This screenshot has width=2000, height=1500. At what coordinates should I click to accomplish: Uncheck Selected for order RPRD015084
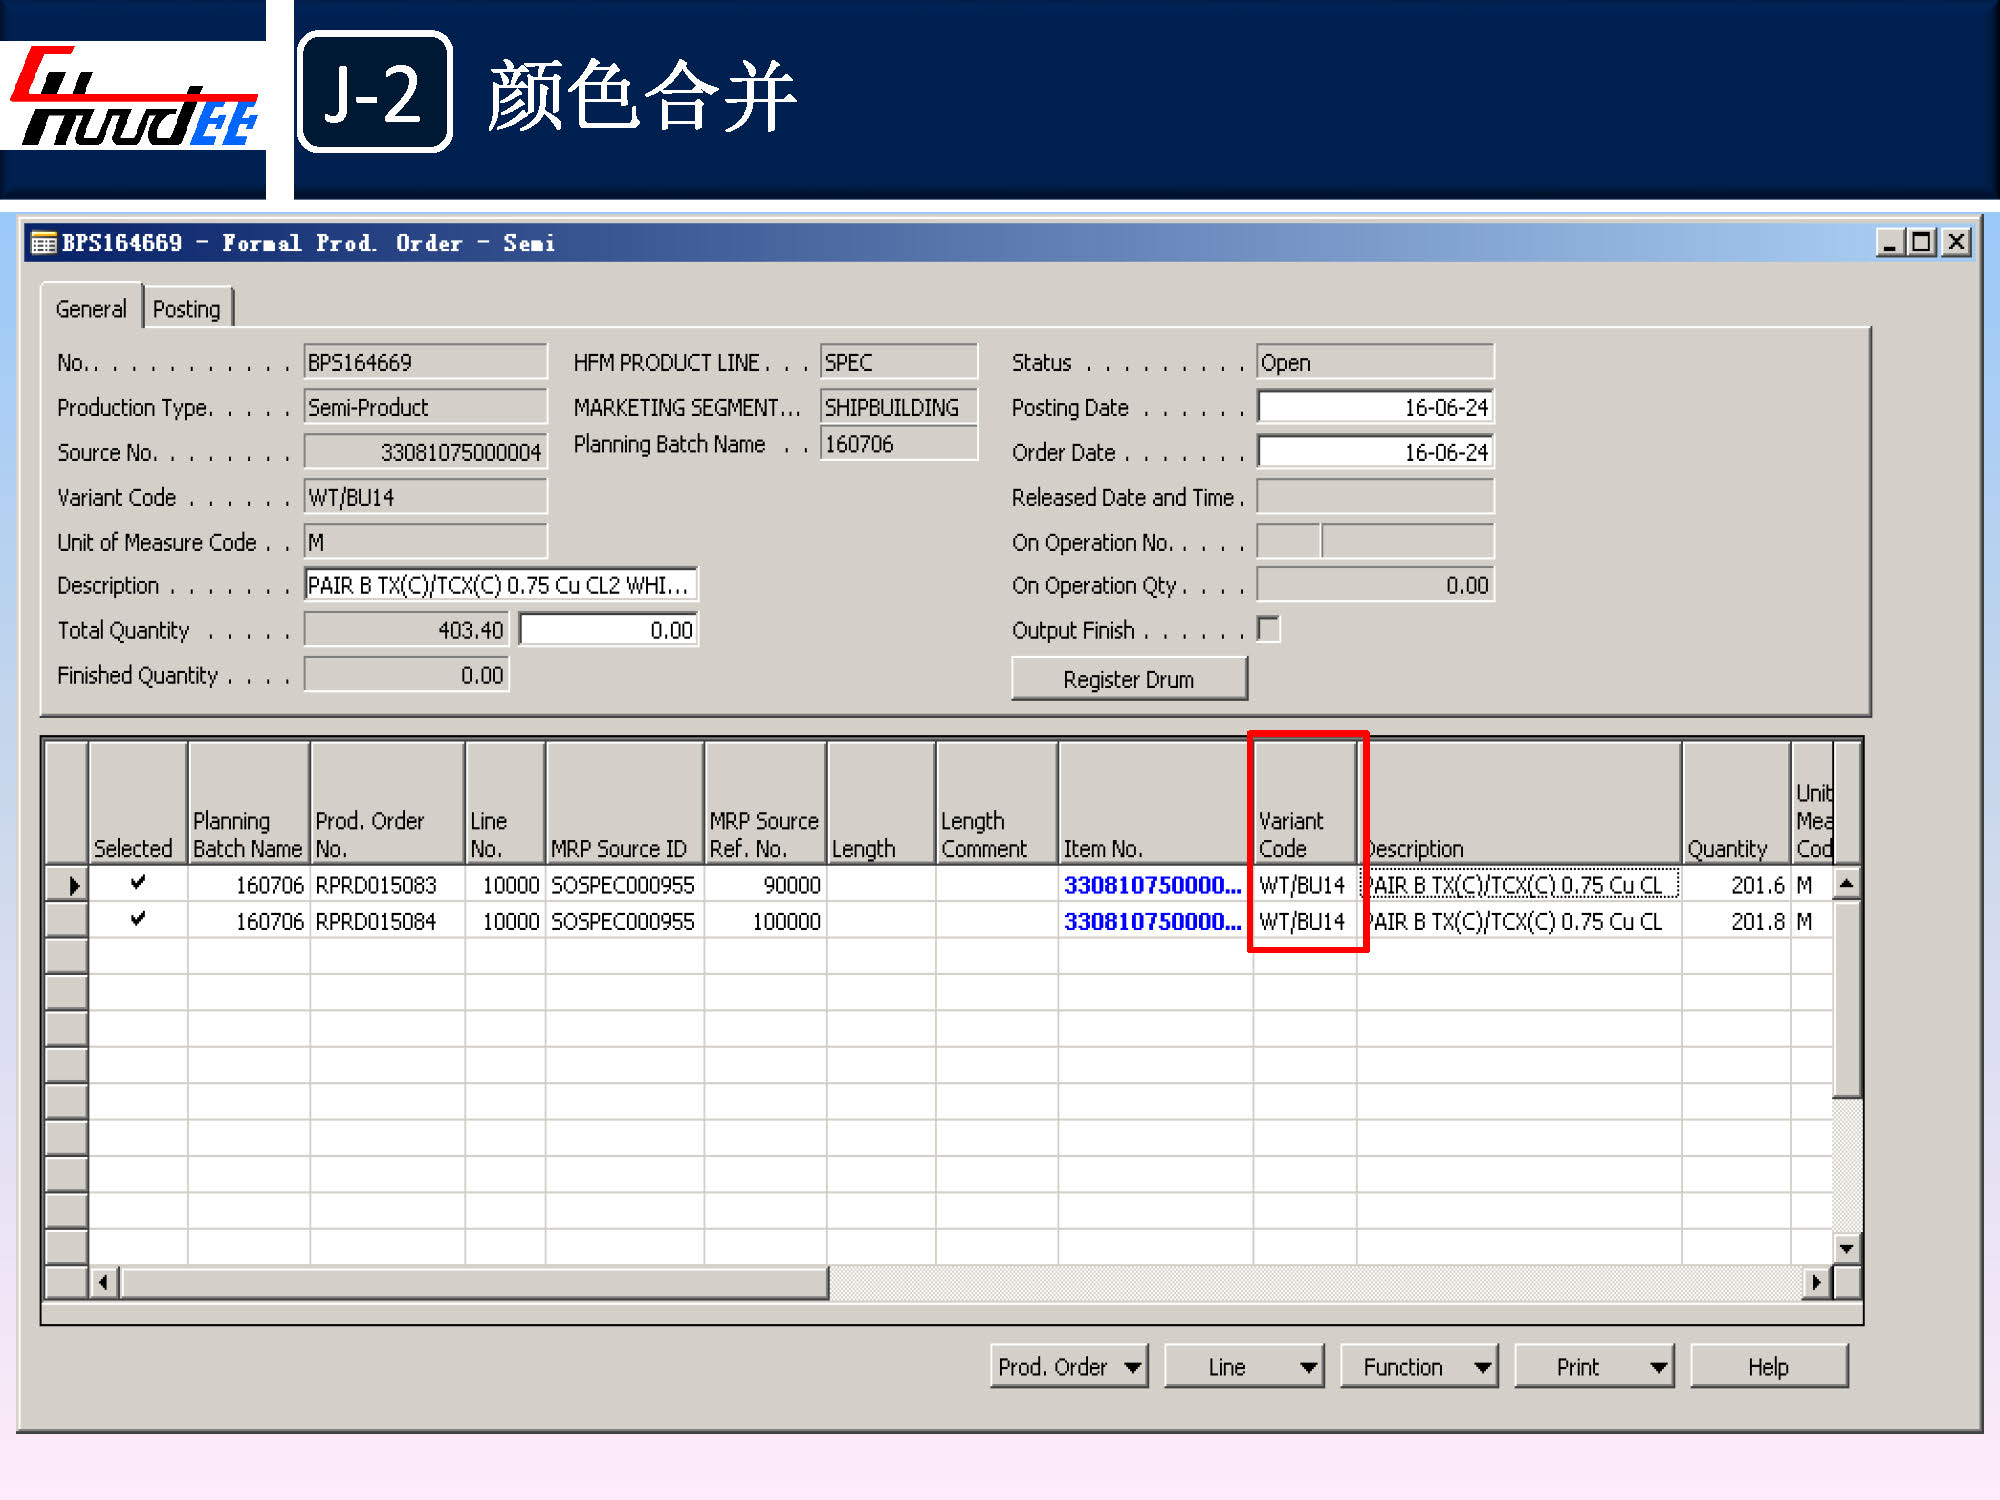138,919
